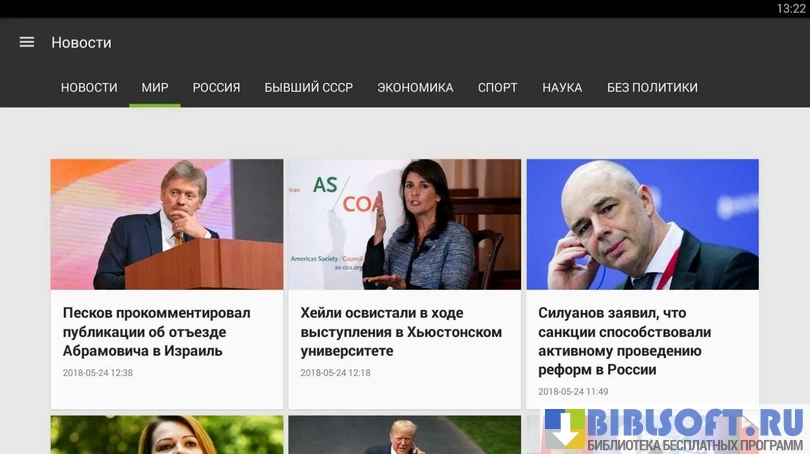Open the Trump photo article card
810x454 pixels.
point(404,435)
